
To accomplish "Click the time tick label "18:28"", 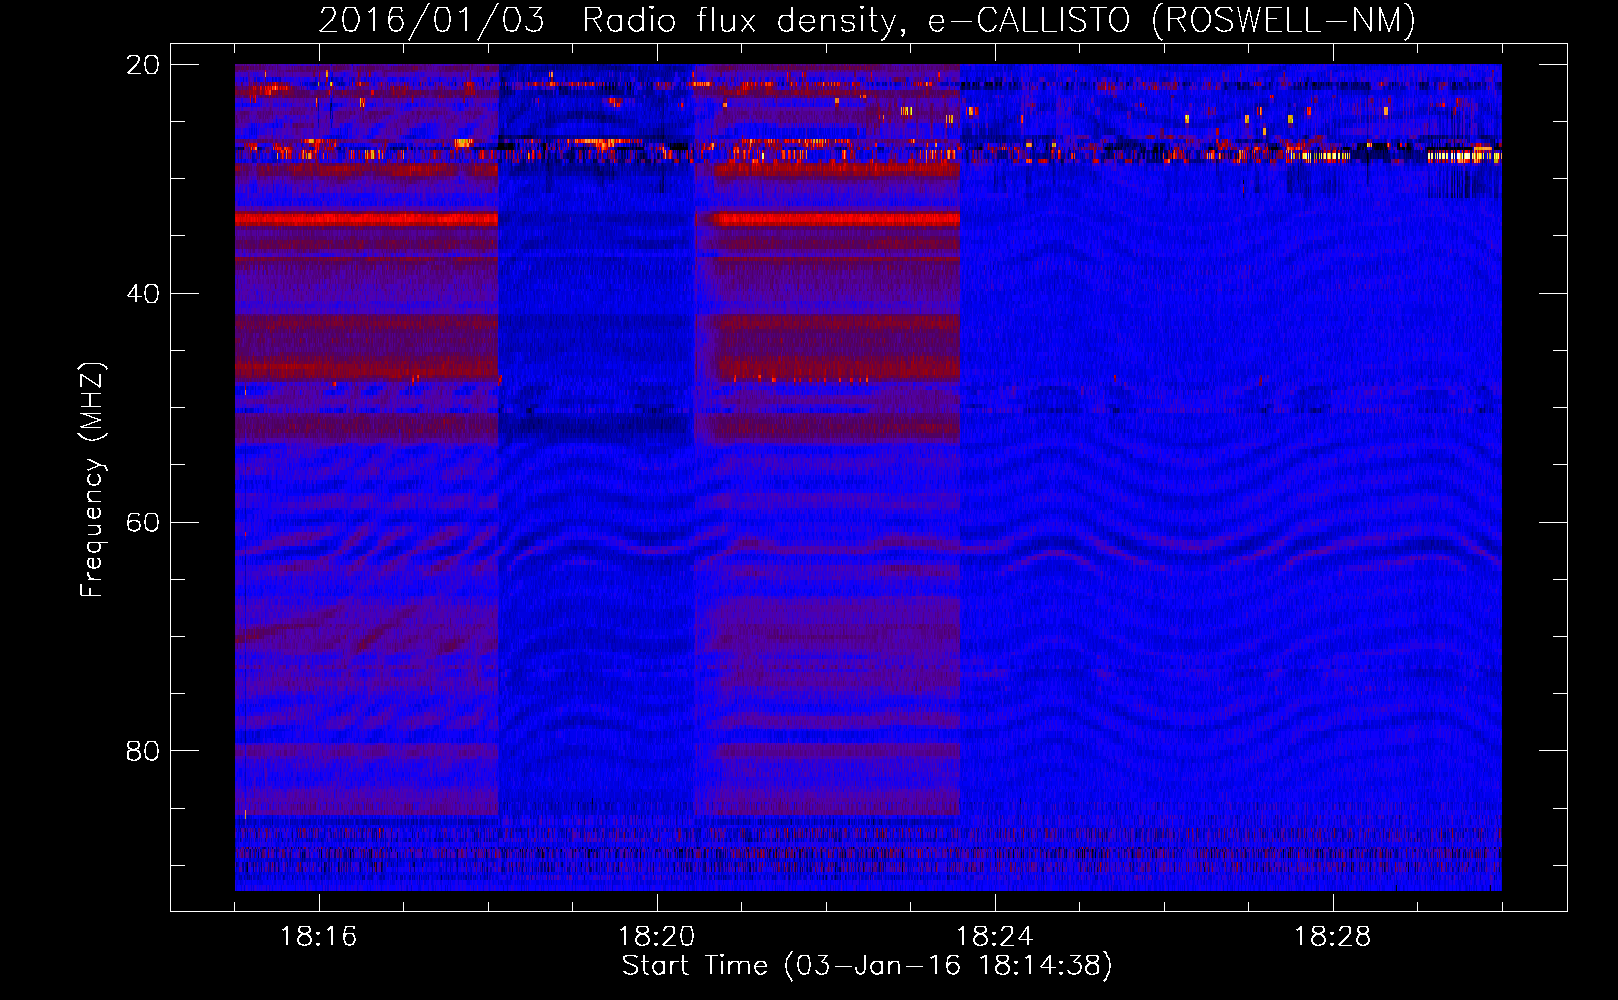I will tap(1332, 937).
